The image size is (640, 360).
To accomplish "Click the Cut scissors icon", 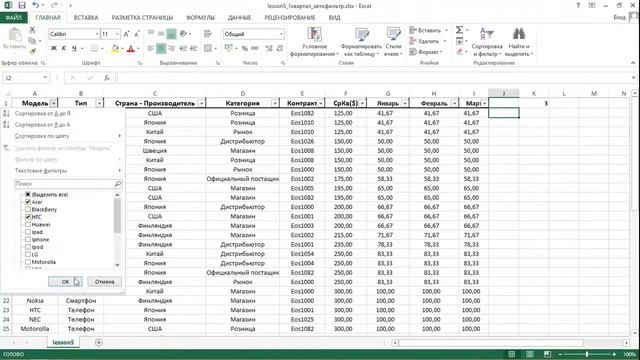I will [32, 30].
